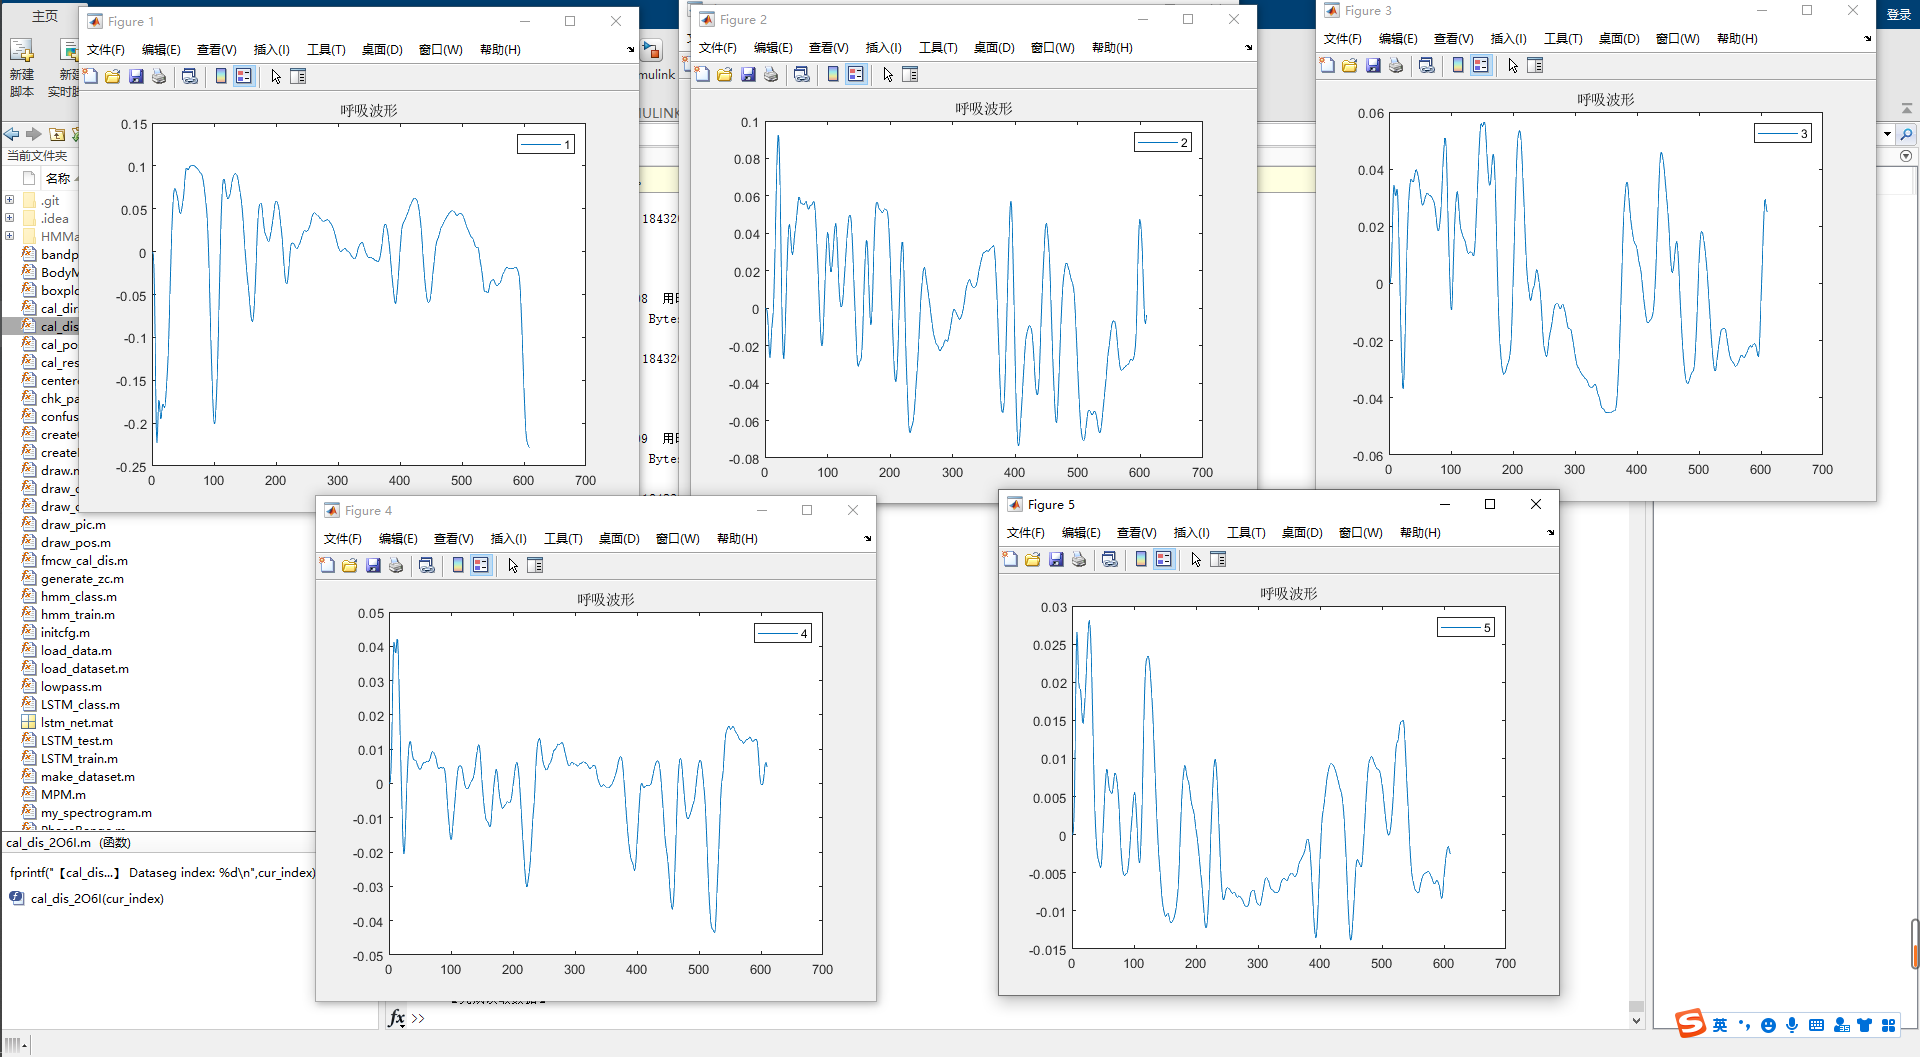Toggle Insert Colorbar in Figure 1 toolbar
Image resolution: width=1920 pixels, height=1057 pixels.
click(221, 77)
